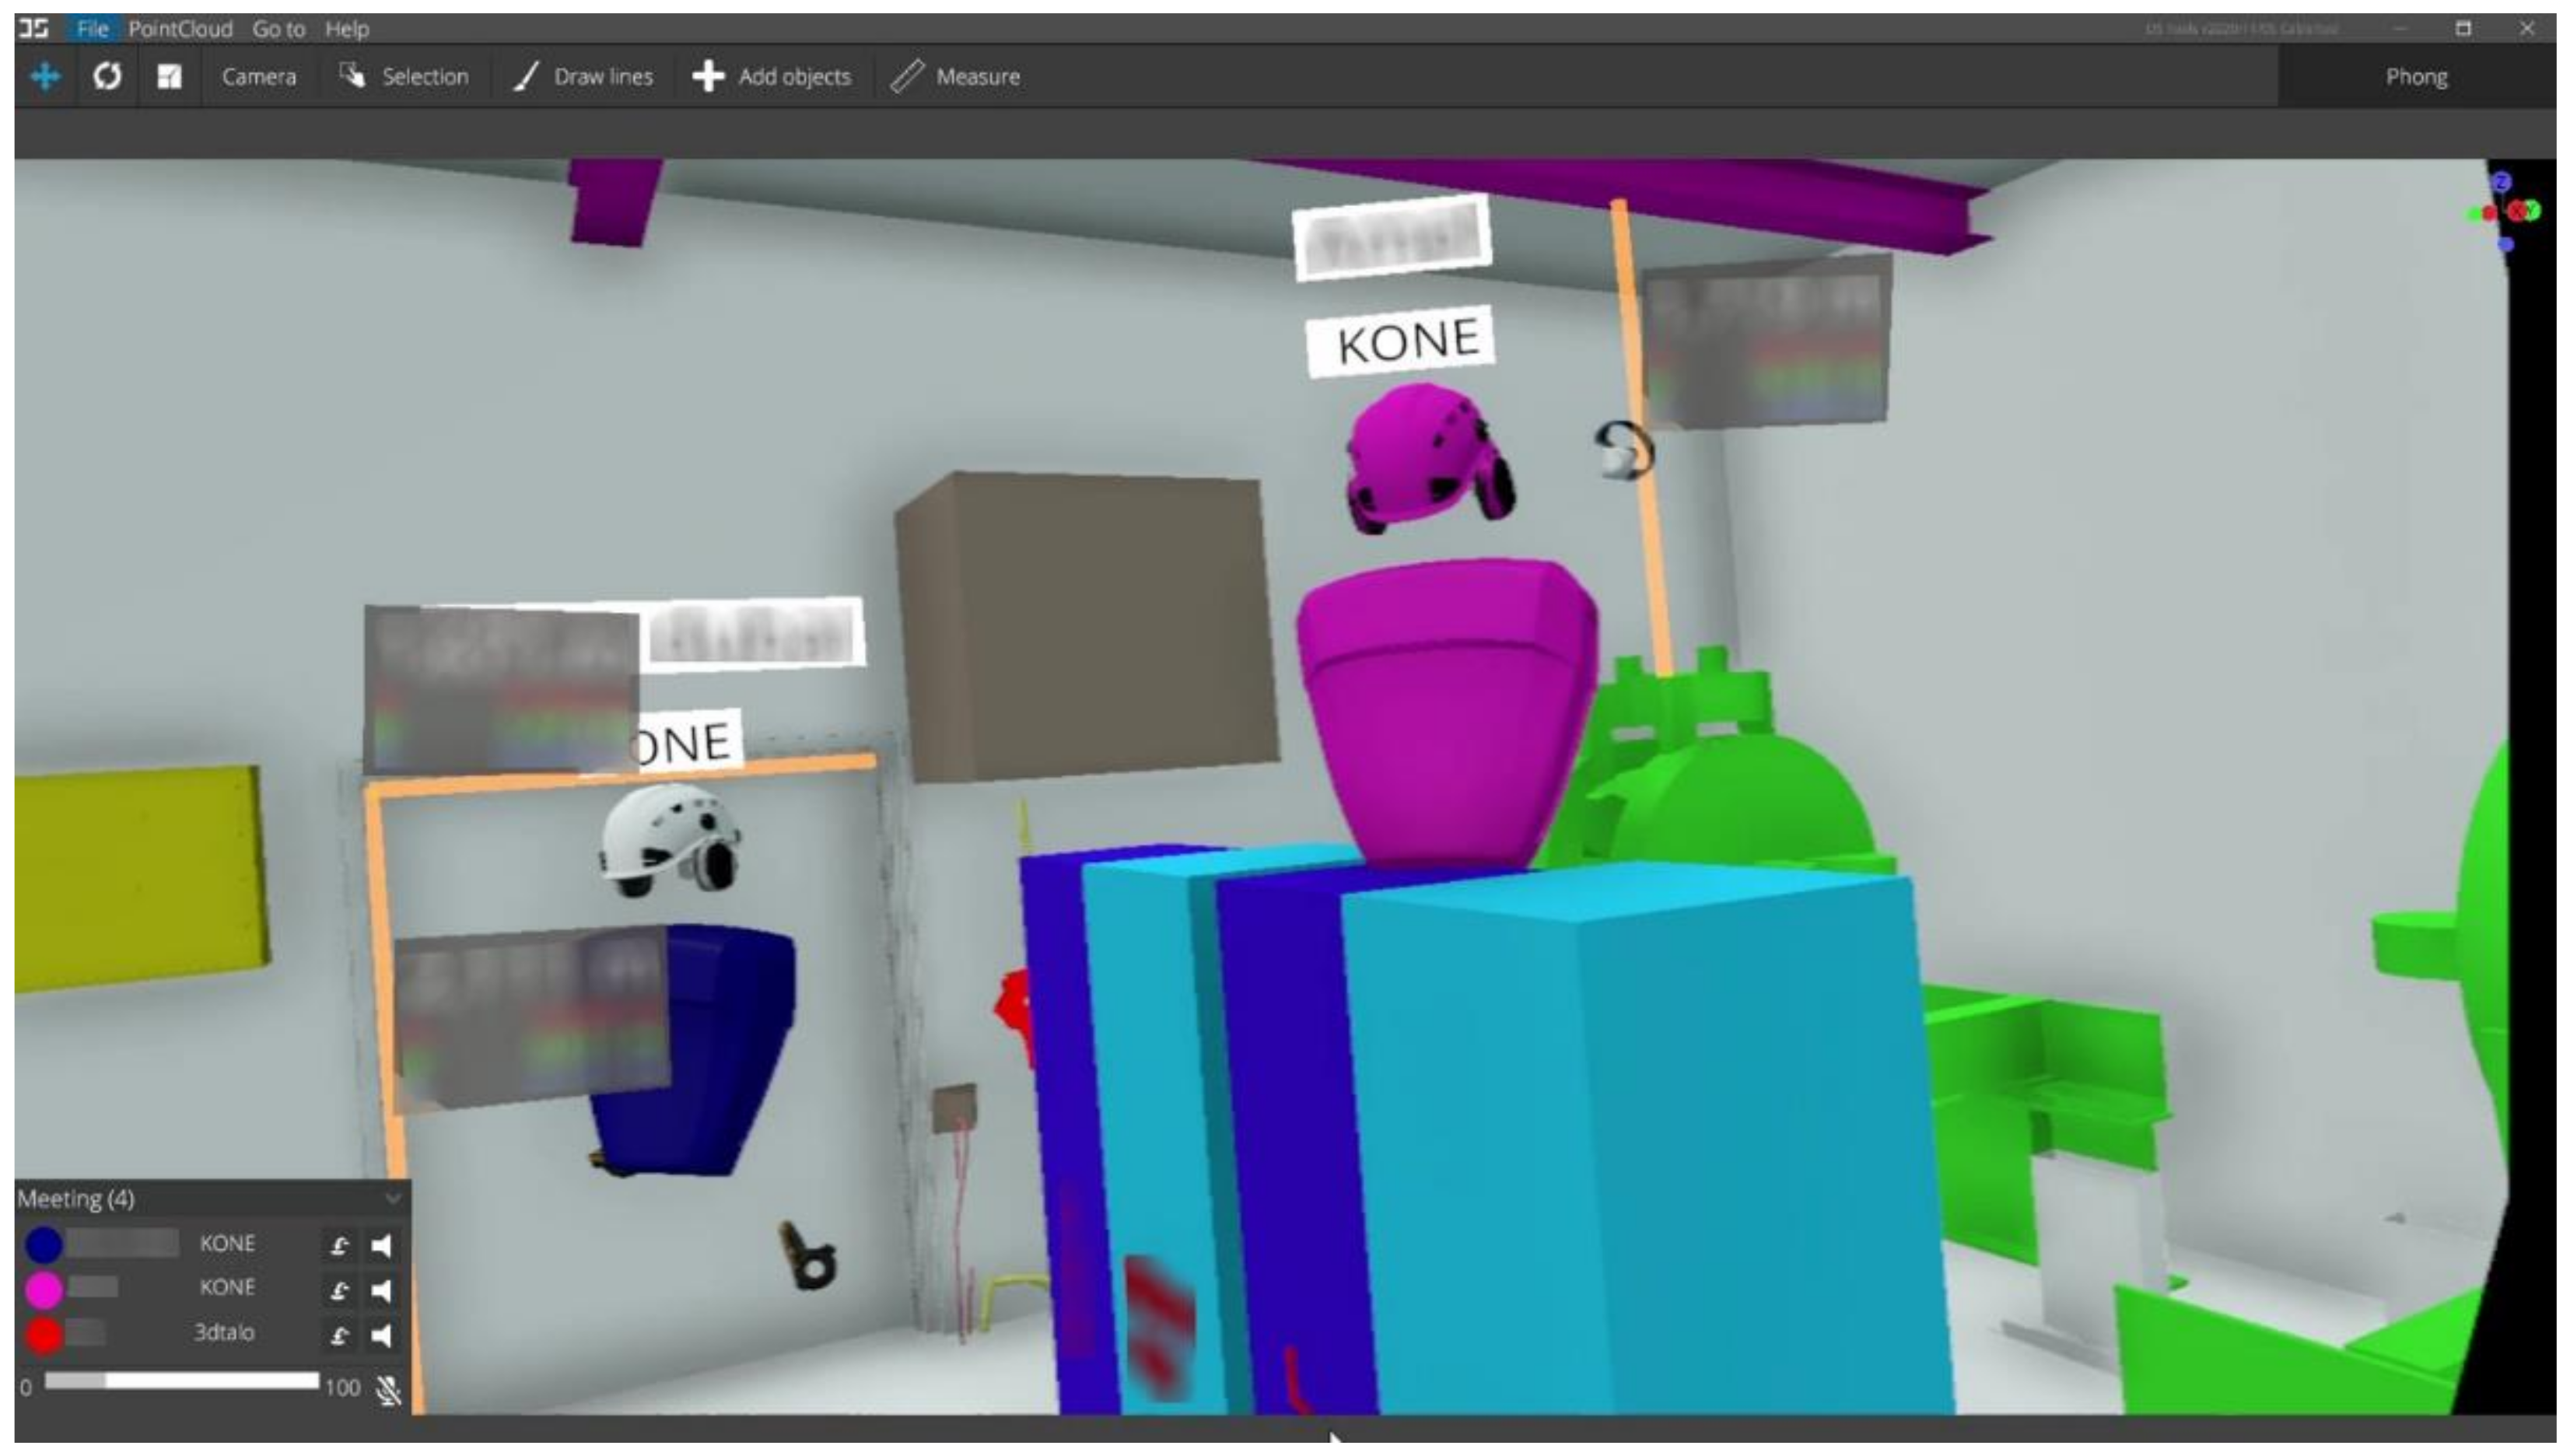The height and width of the screenshot is (1456, 2570).
Task: Click the third toolbar view-mode icon
Action: point(169,77)
